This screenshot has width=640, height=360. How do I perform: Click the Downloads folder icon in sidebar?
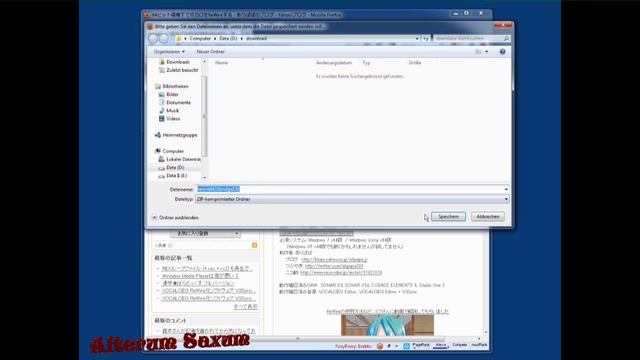tap(162, 62)
